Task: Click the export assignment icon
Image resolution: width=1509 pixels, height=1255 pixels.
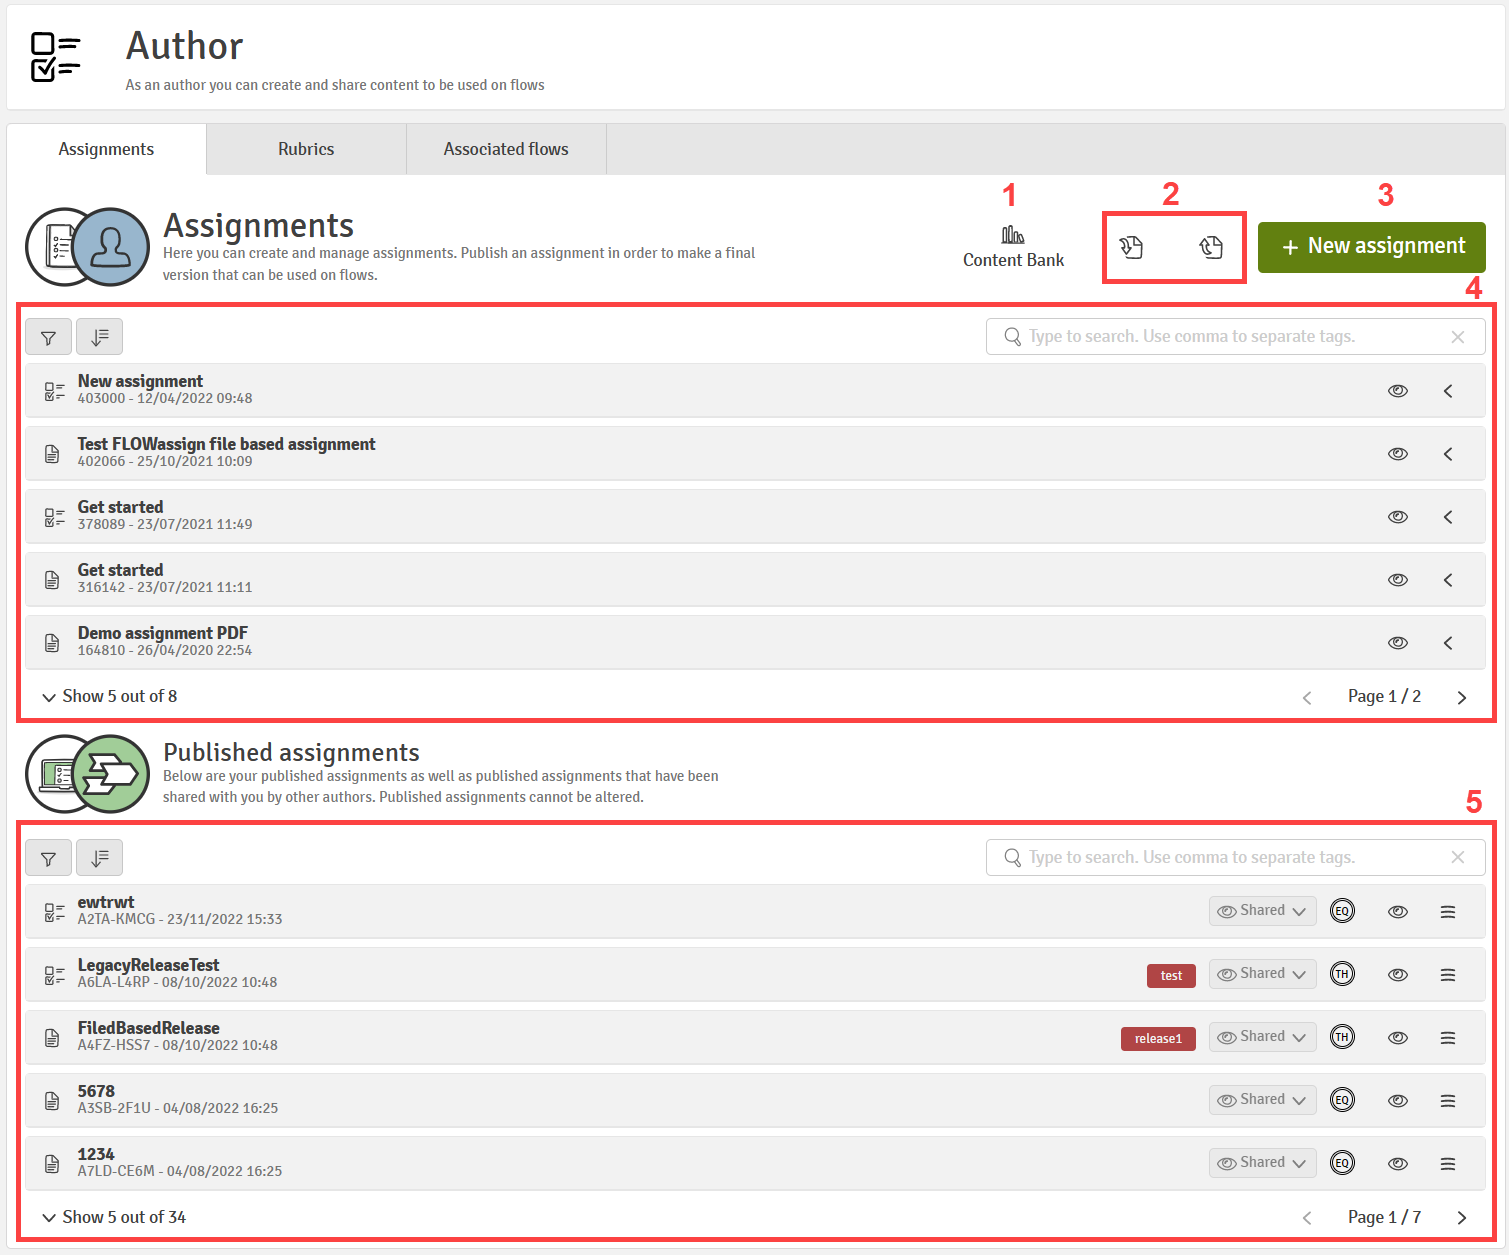Action: click(1211, 247)
